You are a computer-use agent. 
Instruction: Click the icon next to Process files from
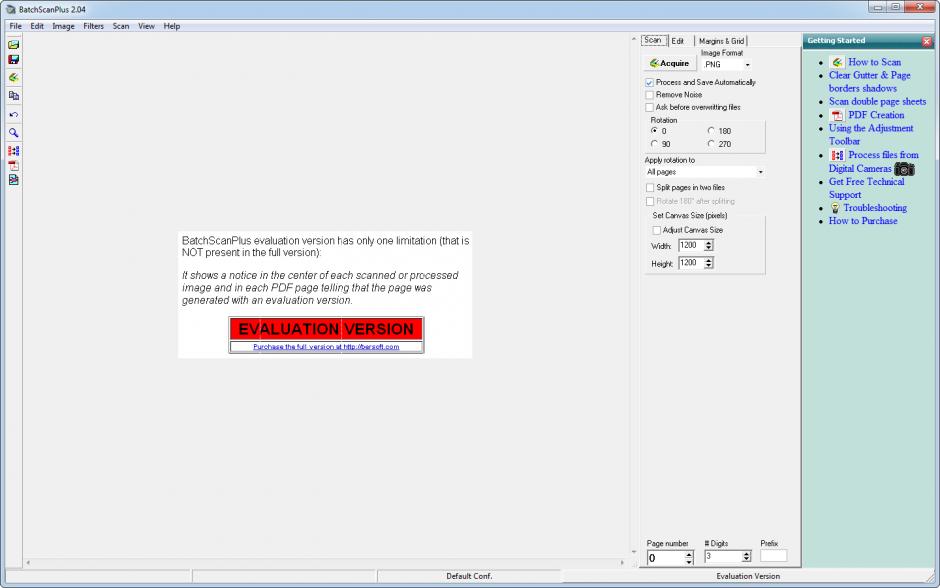[837, 155]
